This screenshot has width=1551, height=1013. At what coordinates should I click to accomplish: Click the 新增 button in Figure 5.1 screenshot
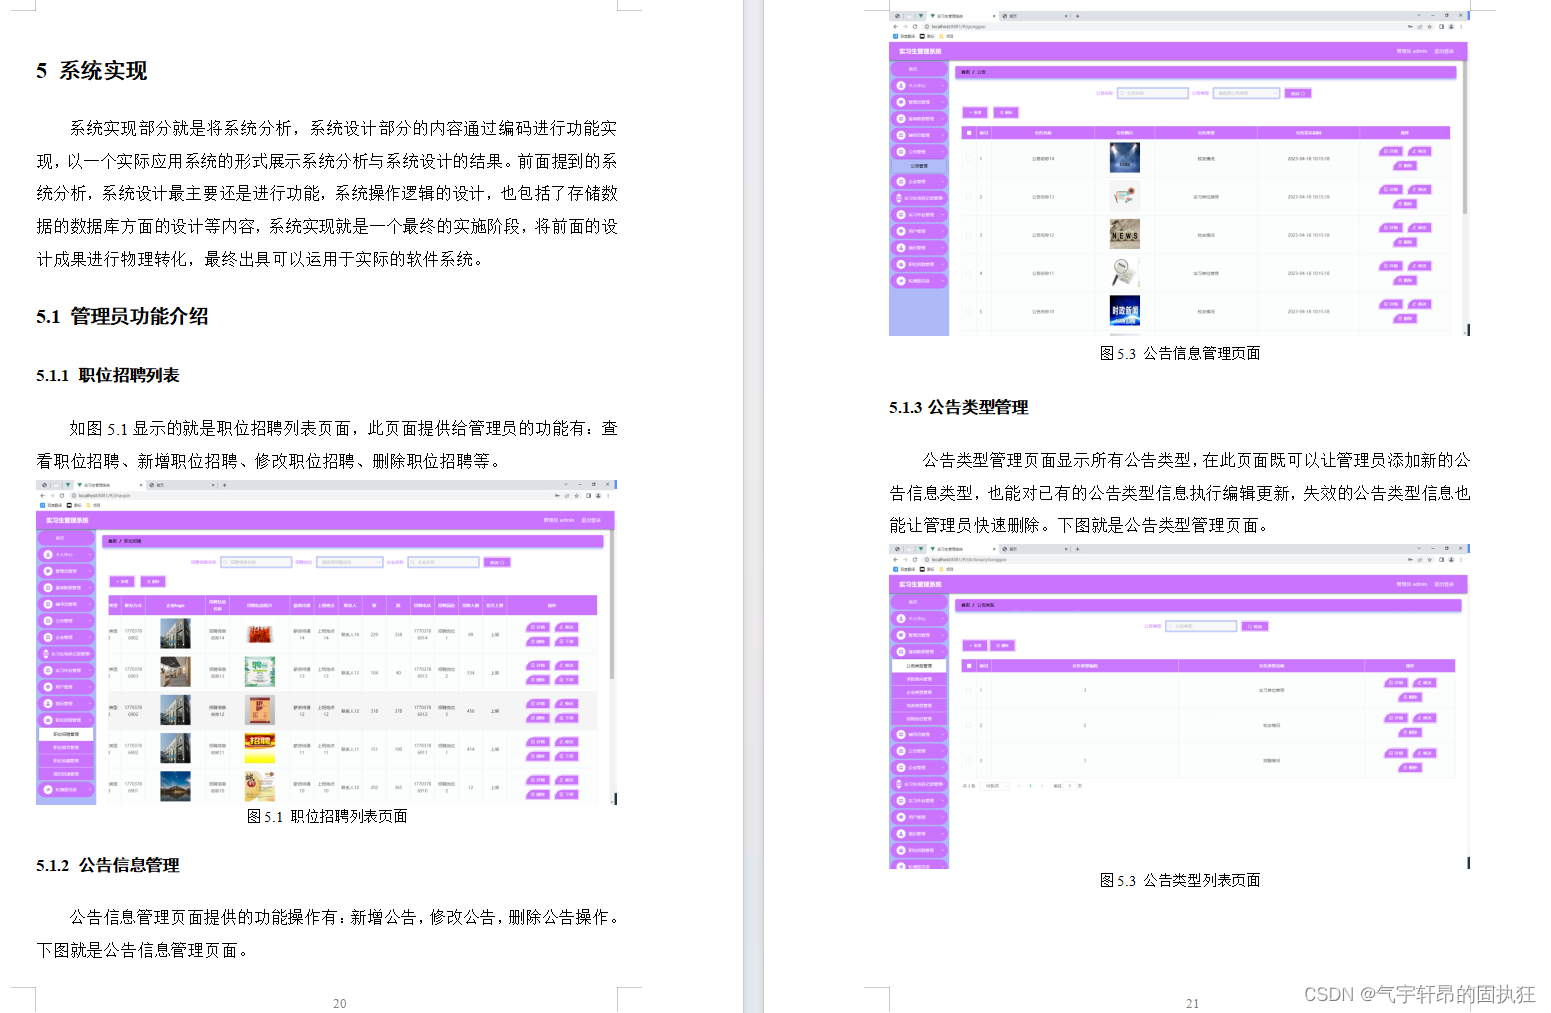pyautogui.click(x=122, y=581)
